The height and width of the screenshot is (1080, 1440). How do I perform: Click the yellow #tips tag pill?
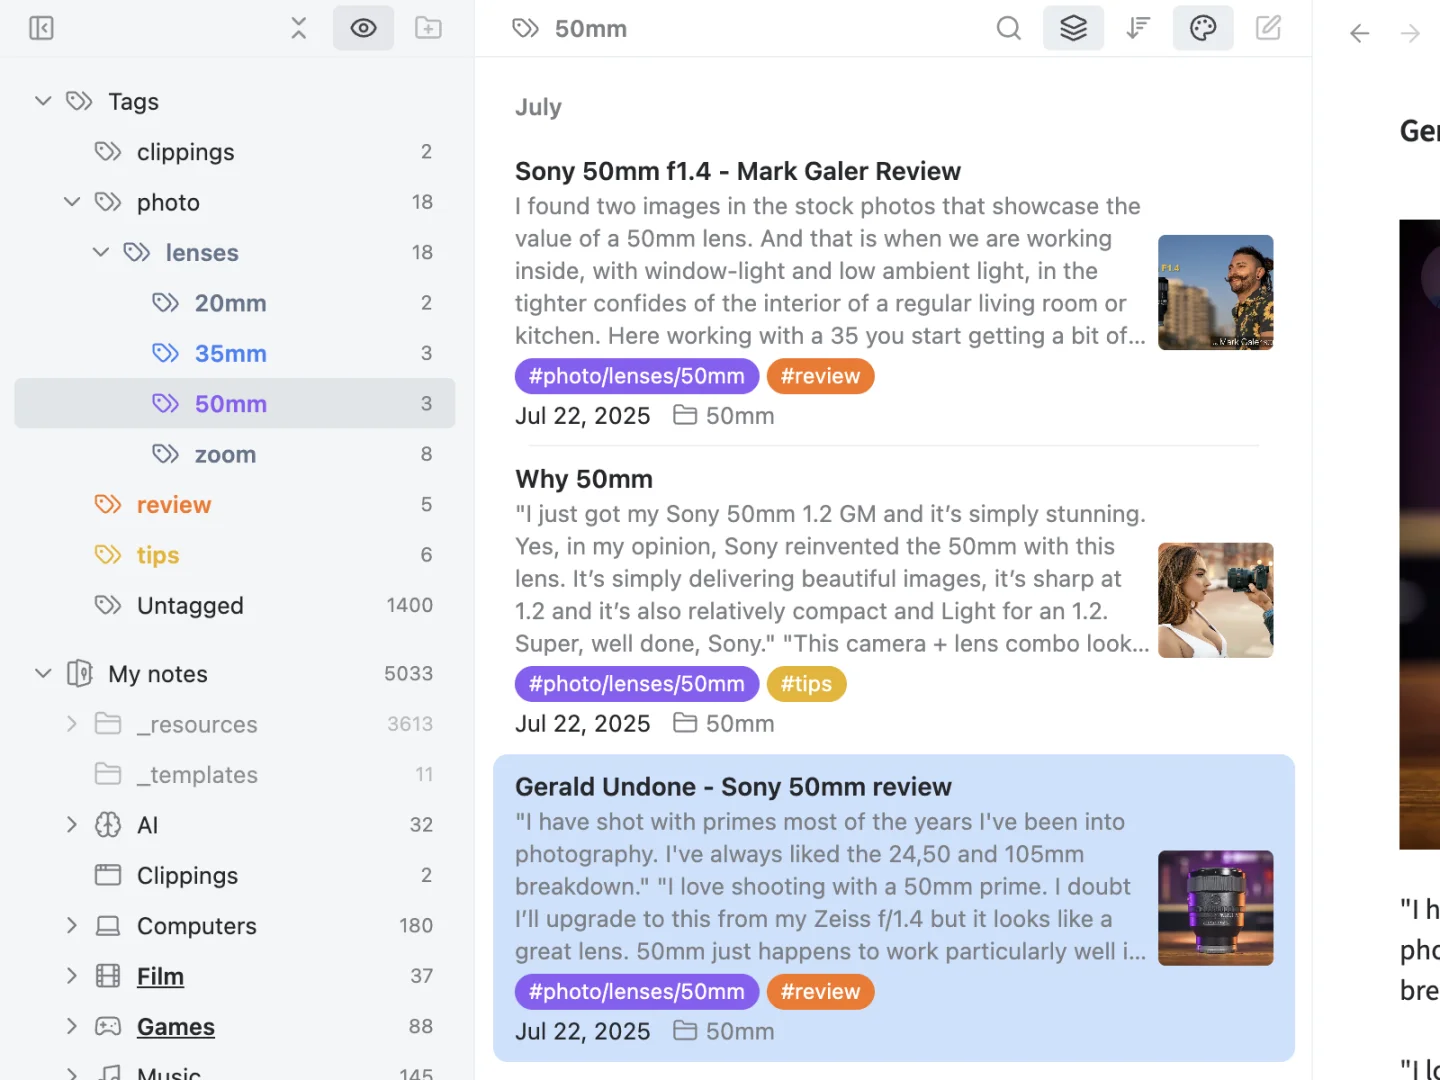806,684
